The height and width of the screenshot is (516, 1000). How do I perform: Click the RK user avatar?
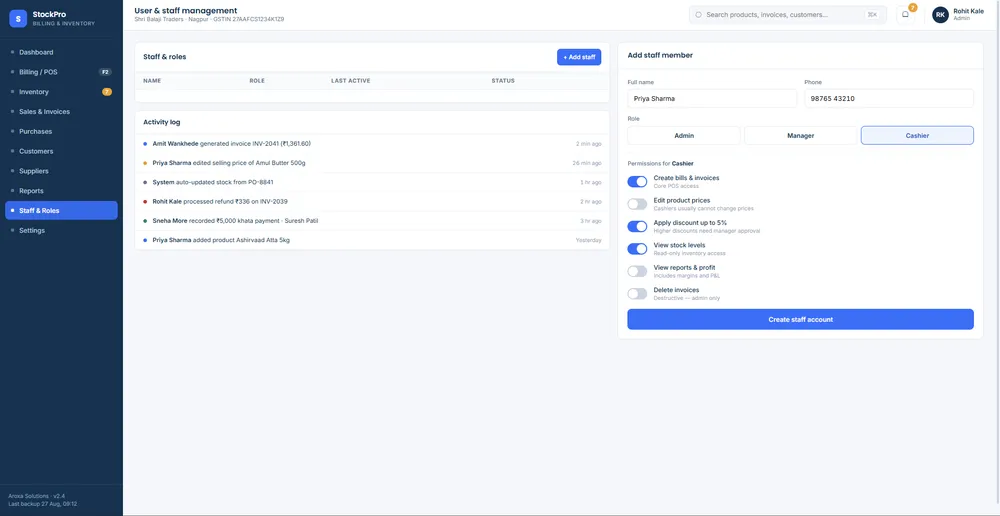(x=940, y=15)
